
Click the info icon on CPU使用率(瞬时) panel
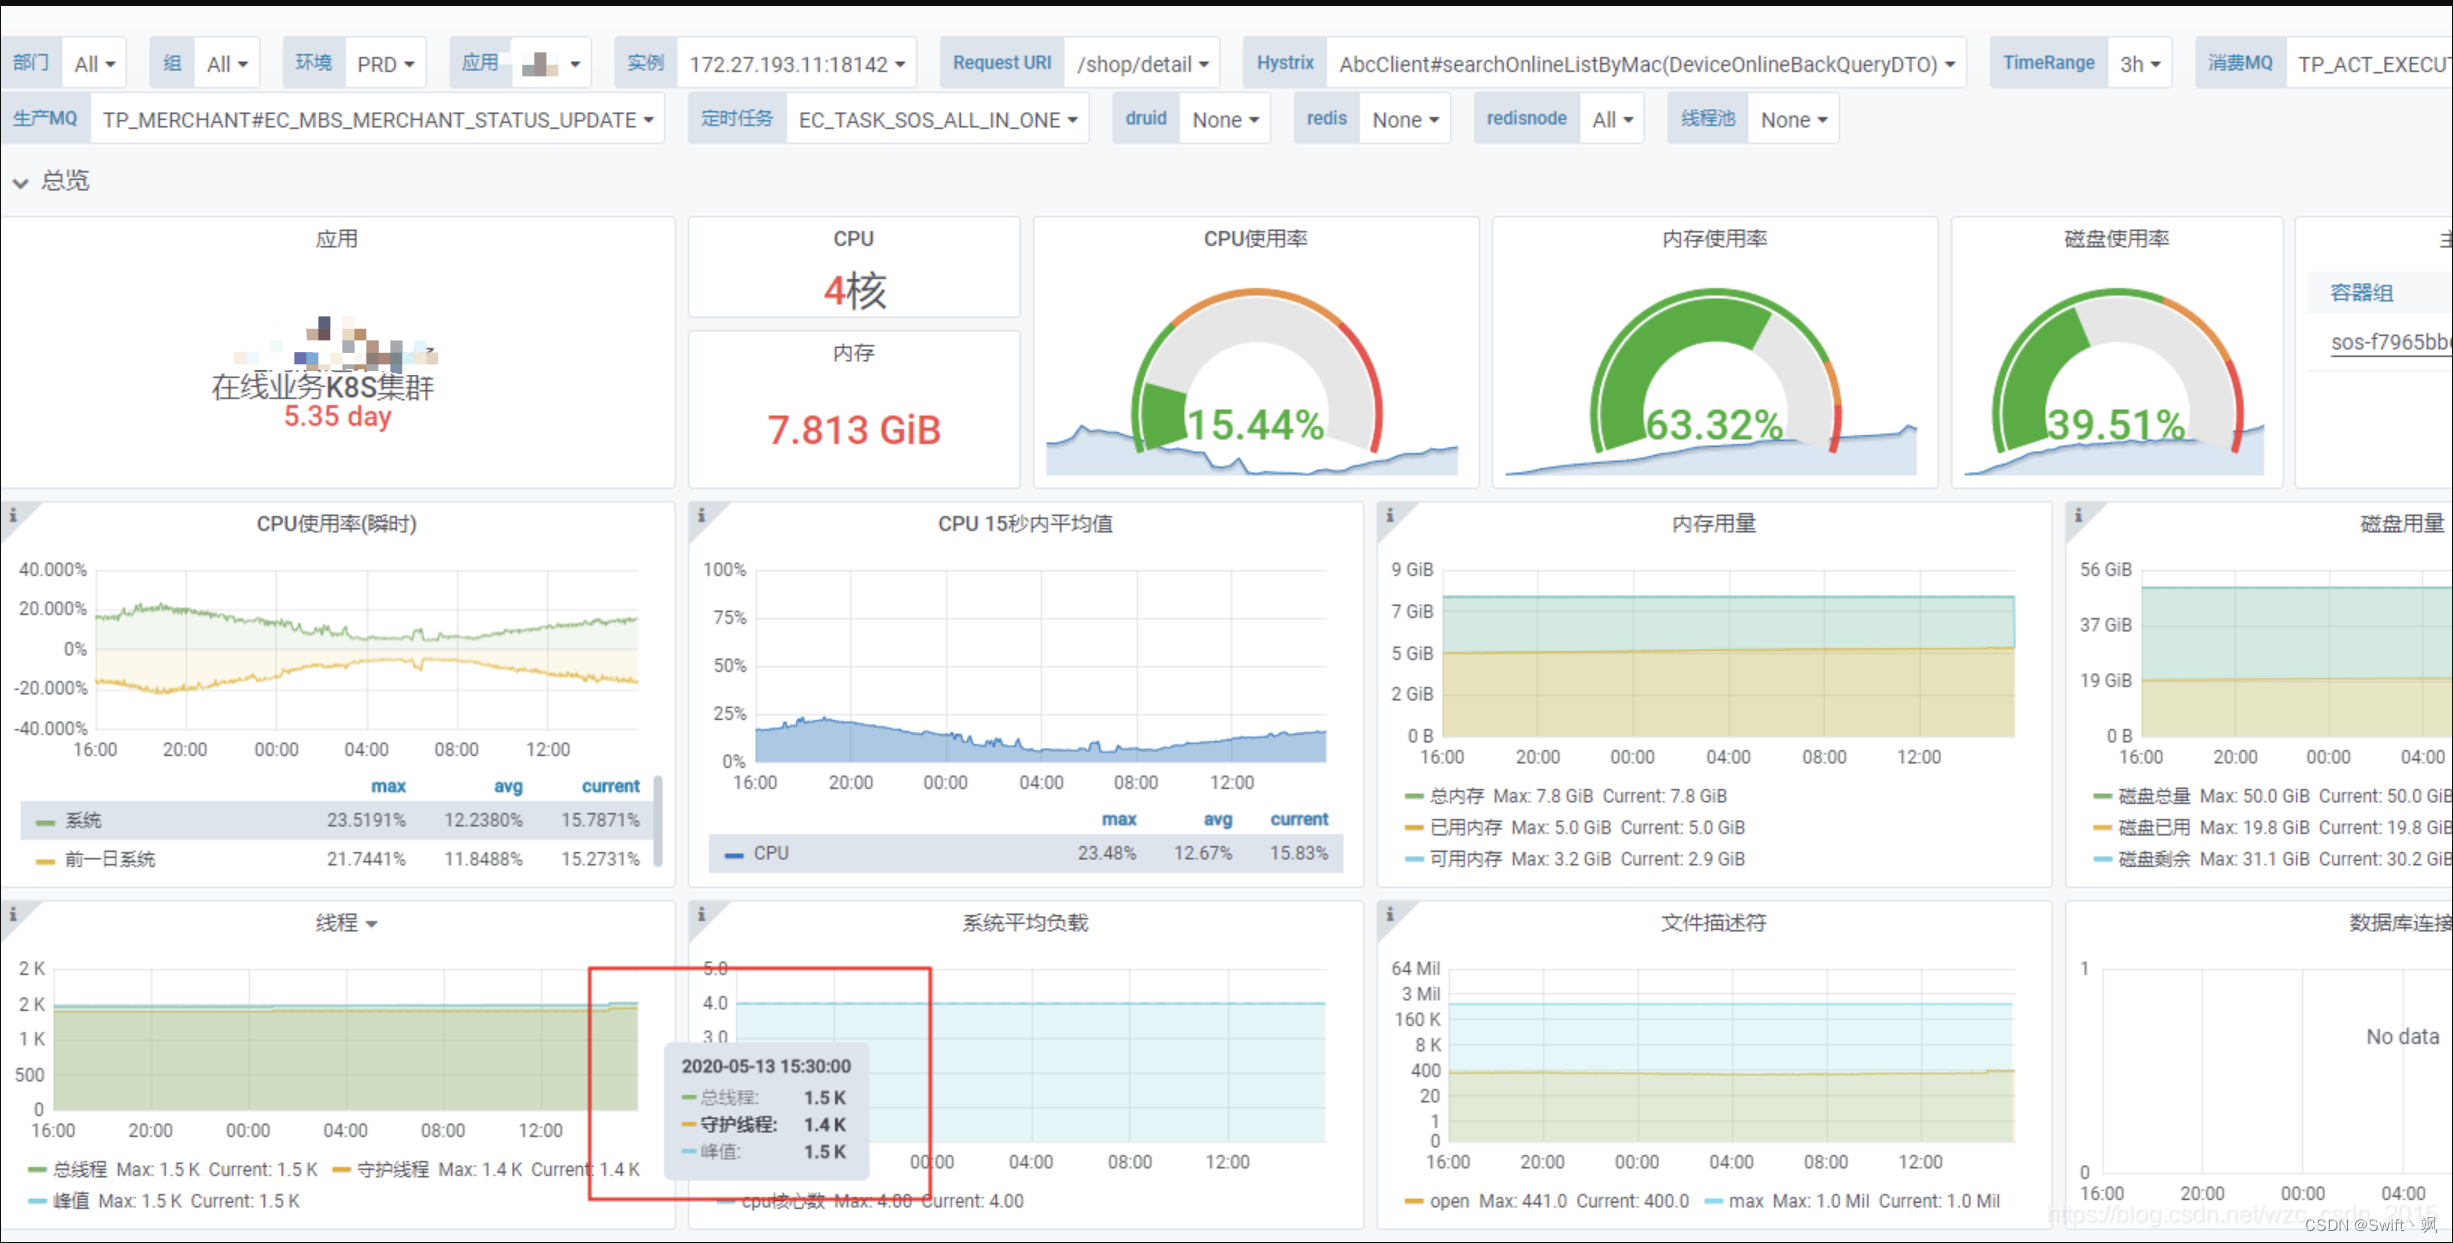pos(13,514)
